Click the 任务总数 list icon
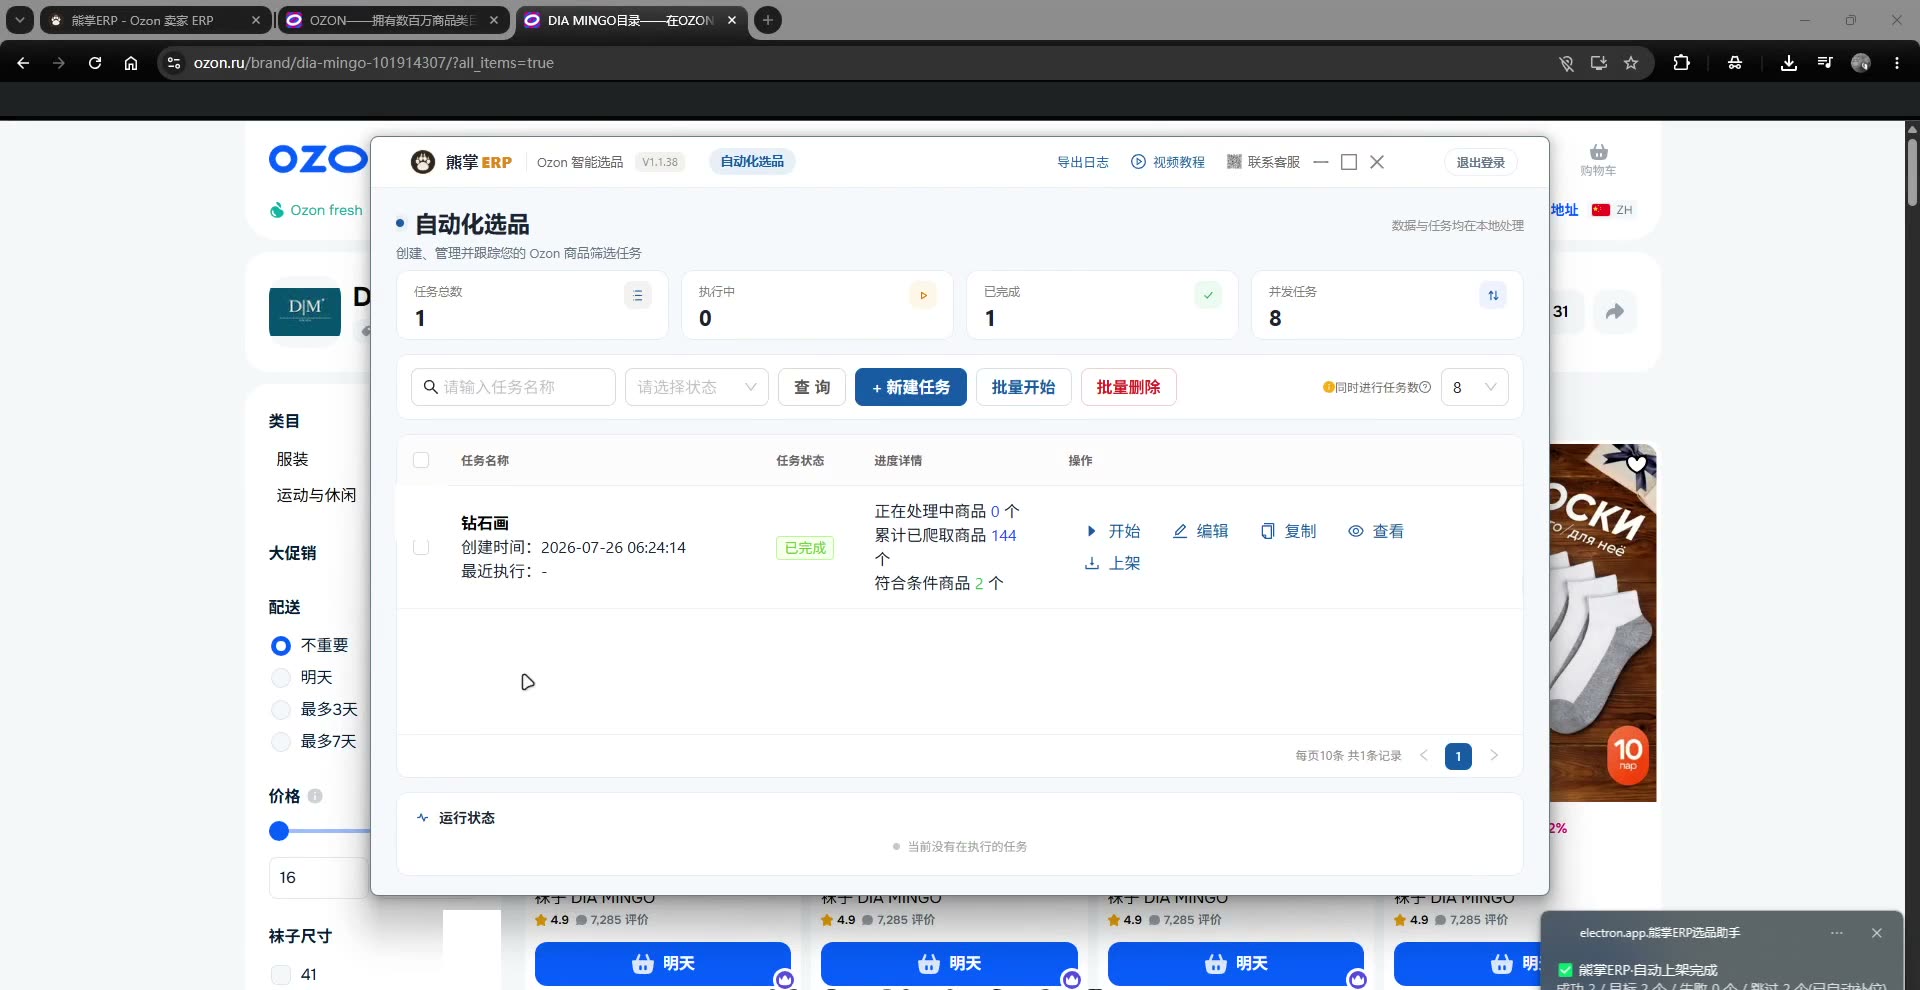Screen dimensions: 1920x990 (x=637, y=295)
